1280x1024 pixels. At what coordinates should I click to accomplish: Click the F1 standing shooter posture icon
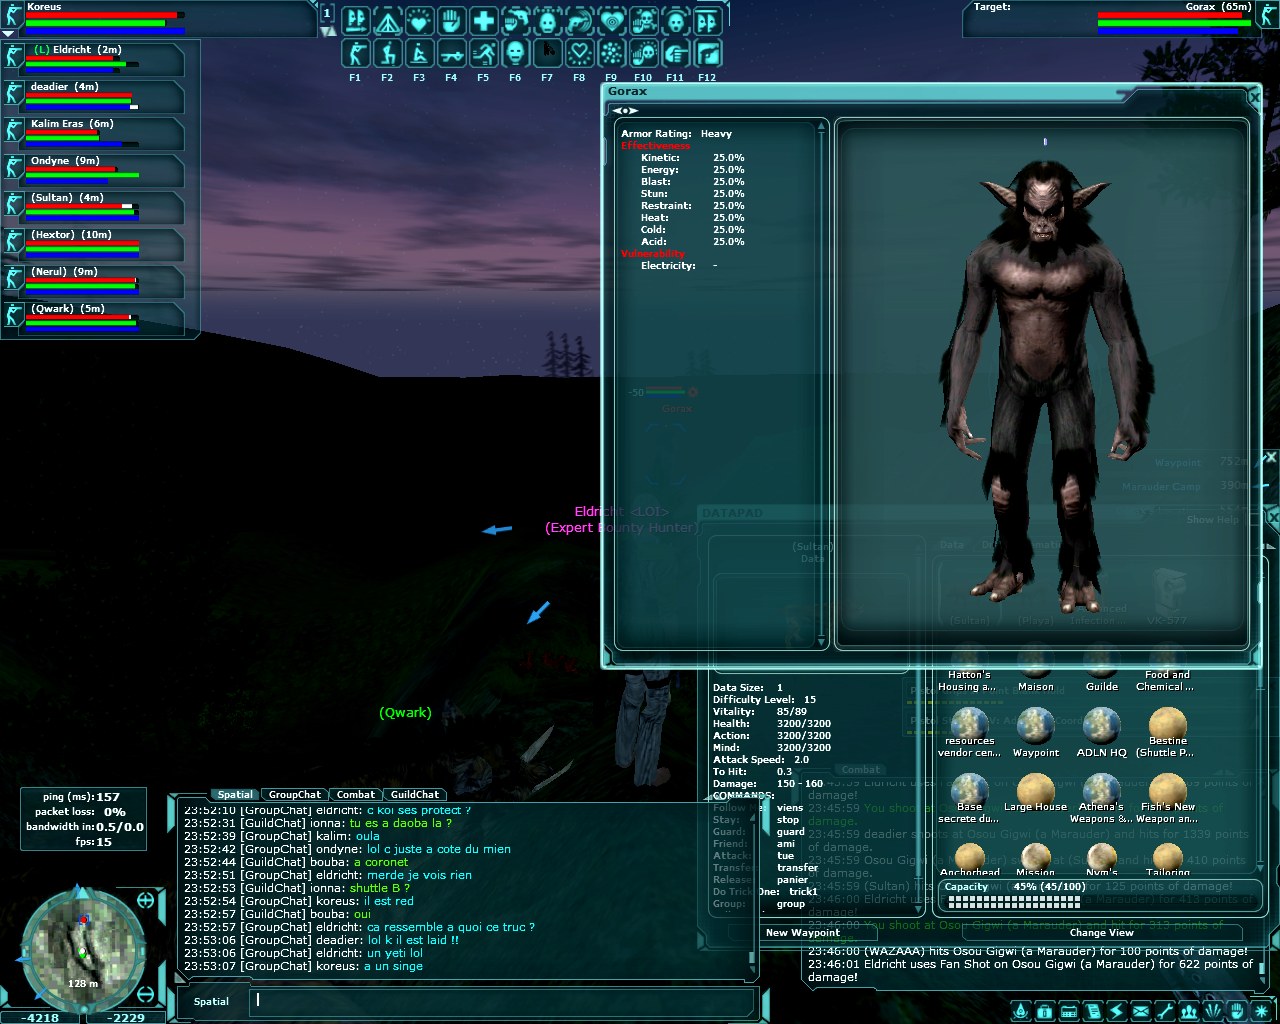click(355, 53)
